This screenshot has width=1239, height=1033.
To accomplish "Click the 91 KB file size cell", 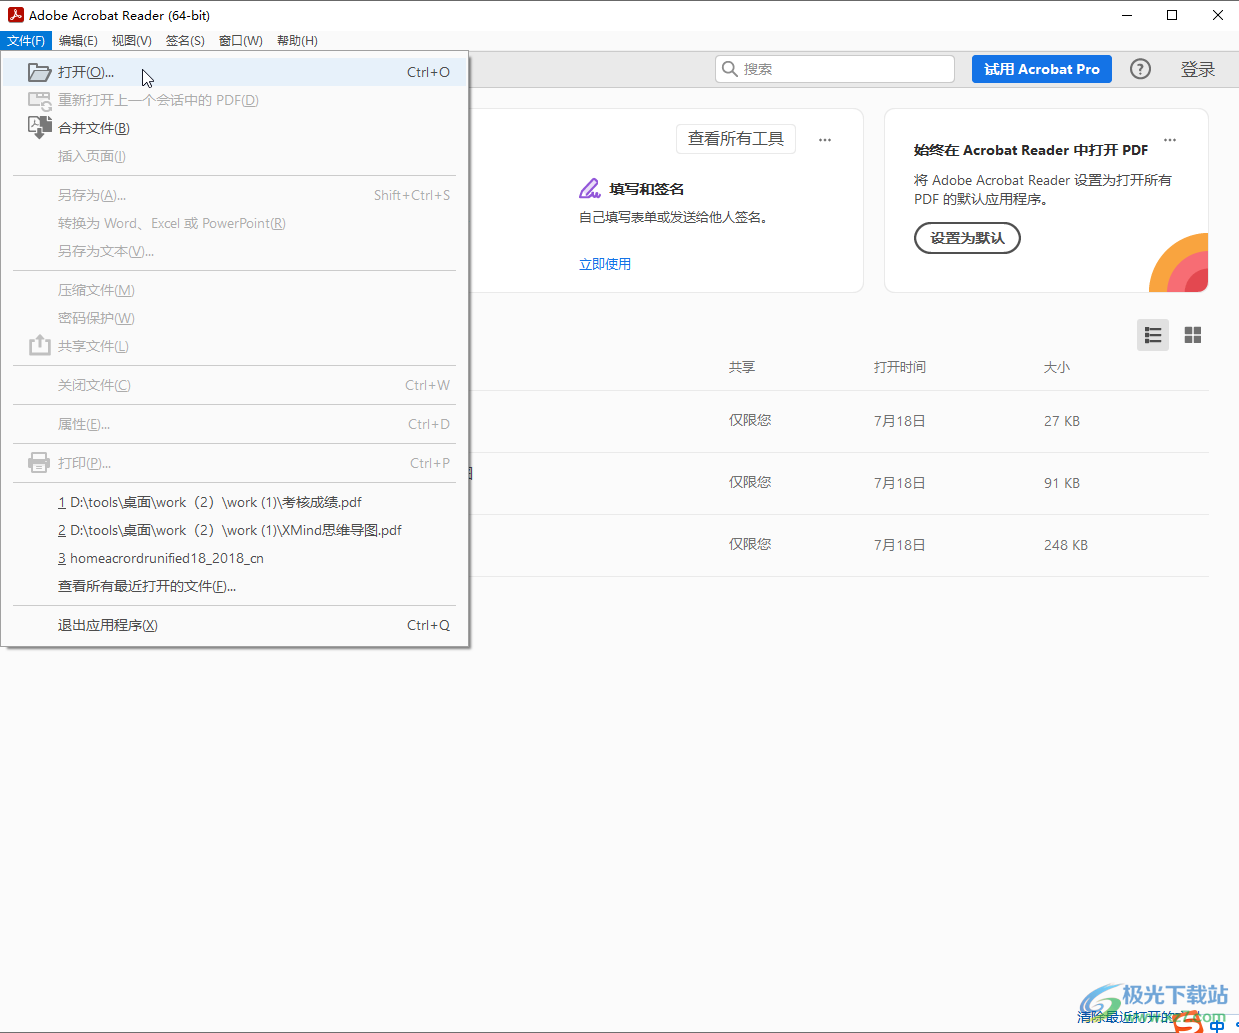I will pos(1062,483).
